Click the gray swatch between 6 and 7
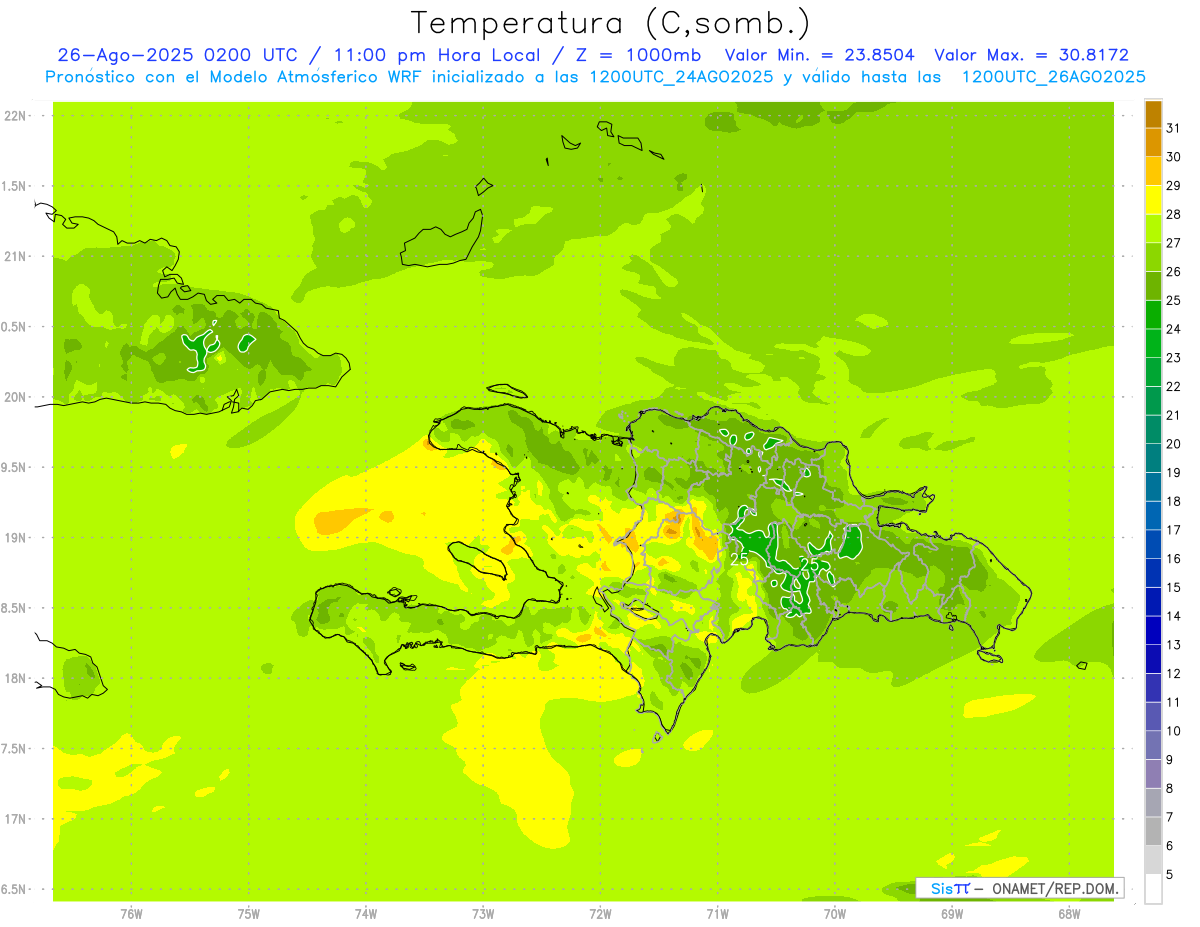1200x927 pixels. click(x=1153, y=831)
